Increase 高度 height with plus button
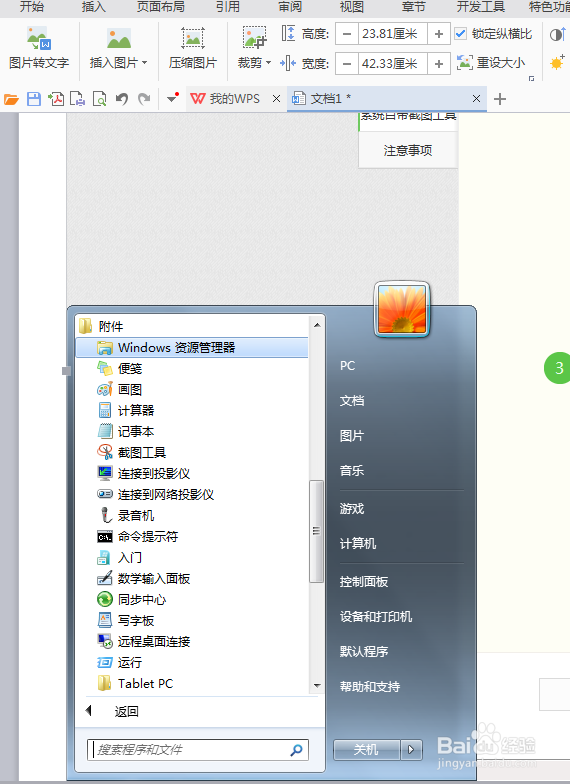 (x=438, y=34)
